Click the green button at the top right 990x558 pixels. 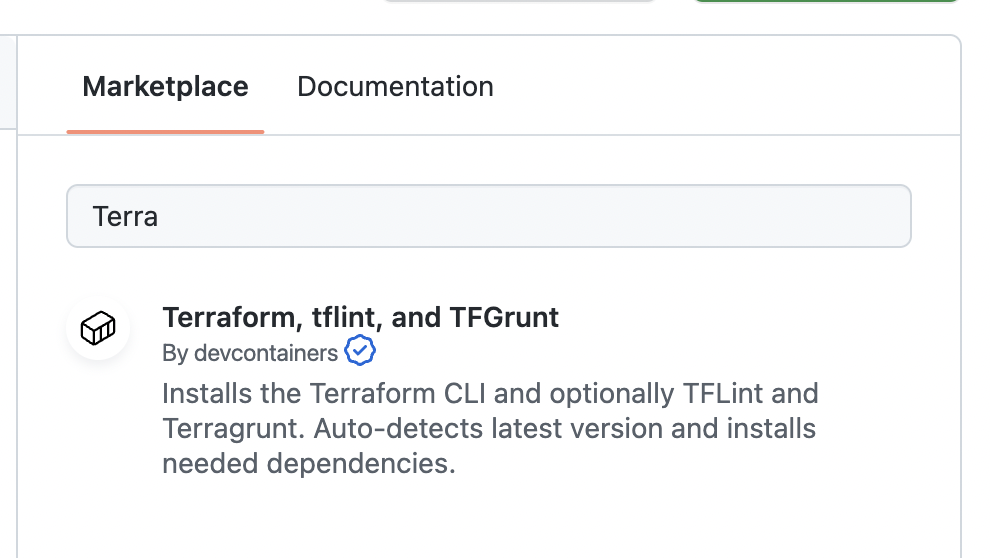(826, 1)
